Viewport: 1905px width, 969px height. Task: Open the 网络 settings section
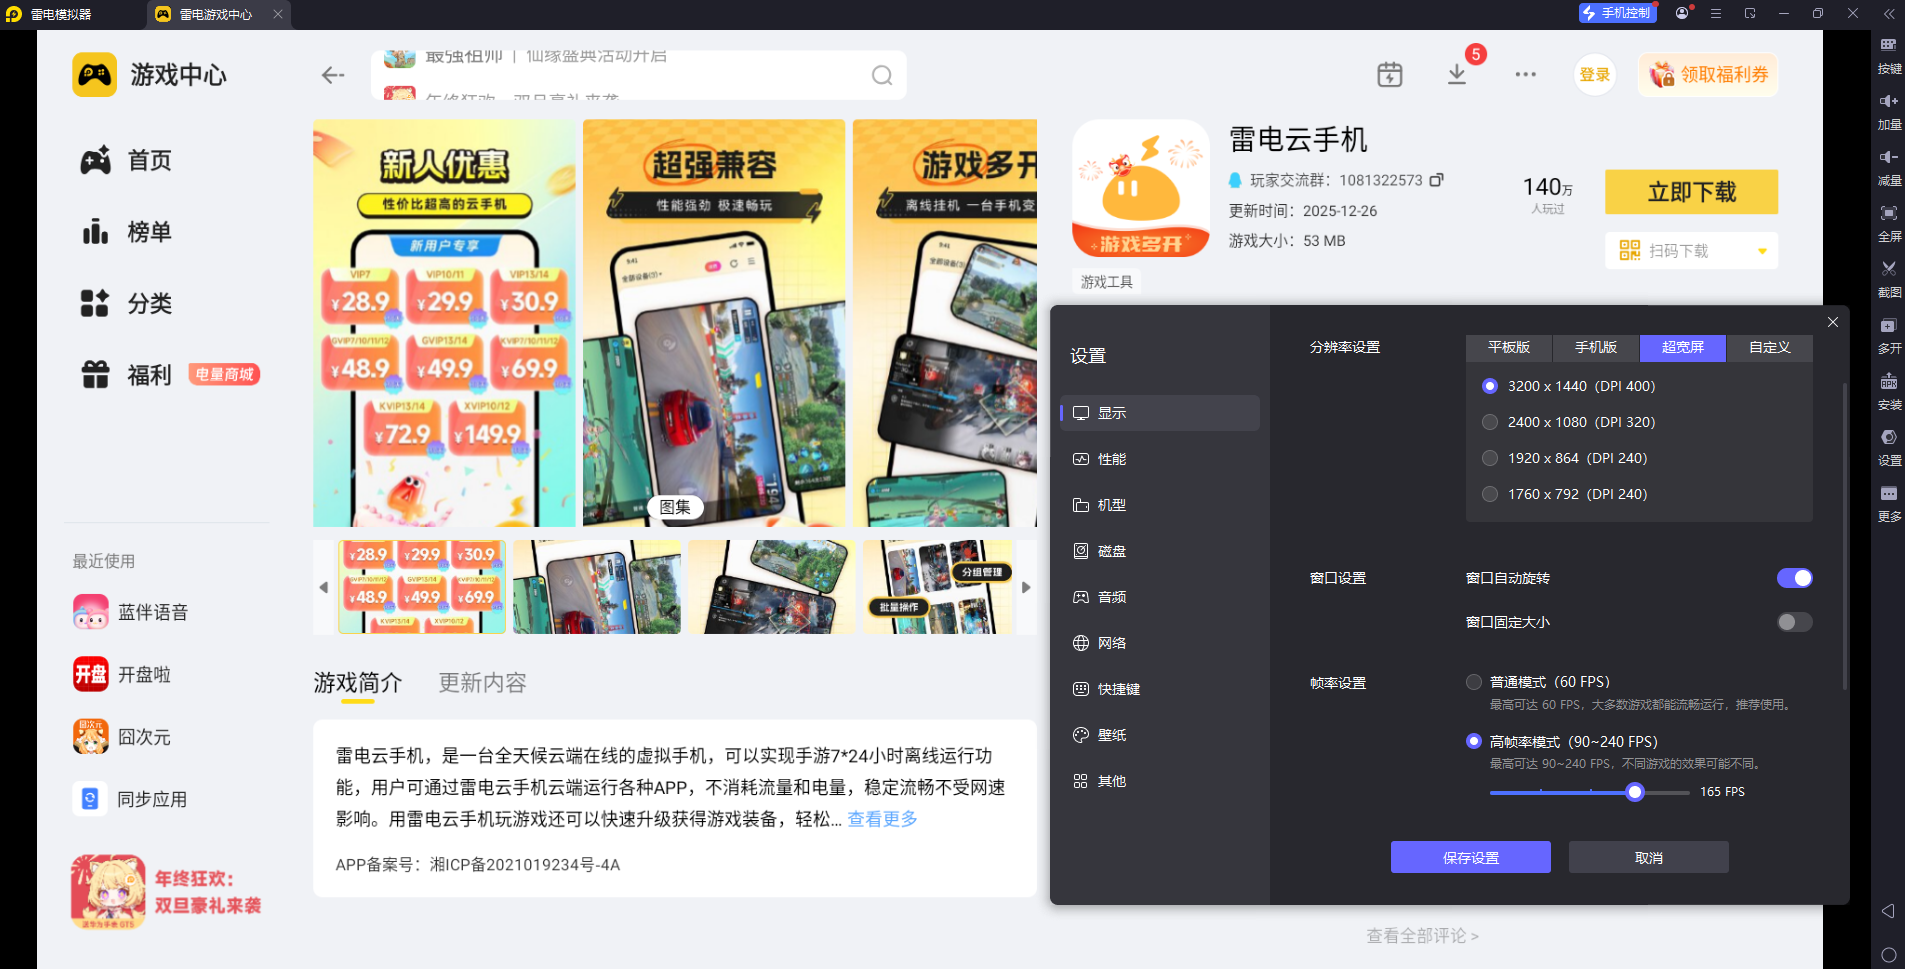coord(1160,643)
